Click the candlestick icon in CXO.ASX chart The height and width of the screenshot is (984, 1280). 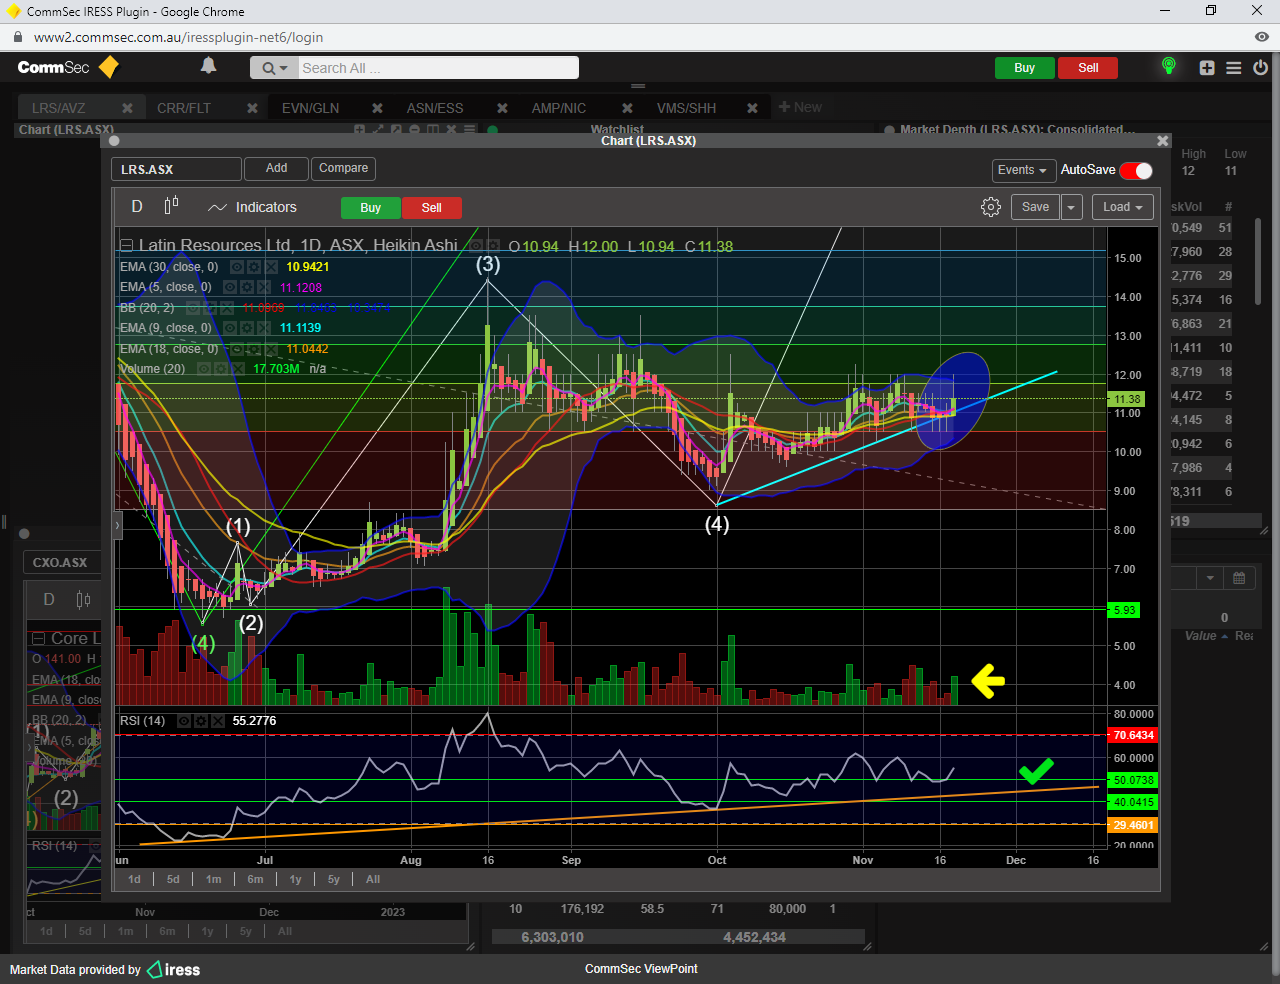(83, 600)
